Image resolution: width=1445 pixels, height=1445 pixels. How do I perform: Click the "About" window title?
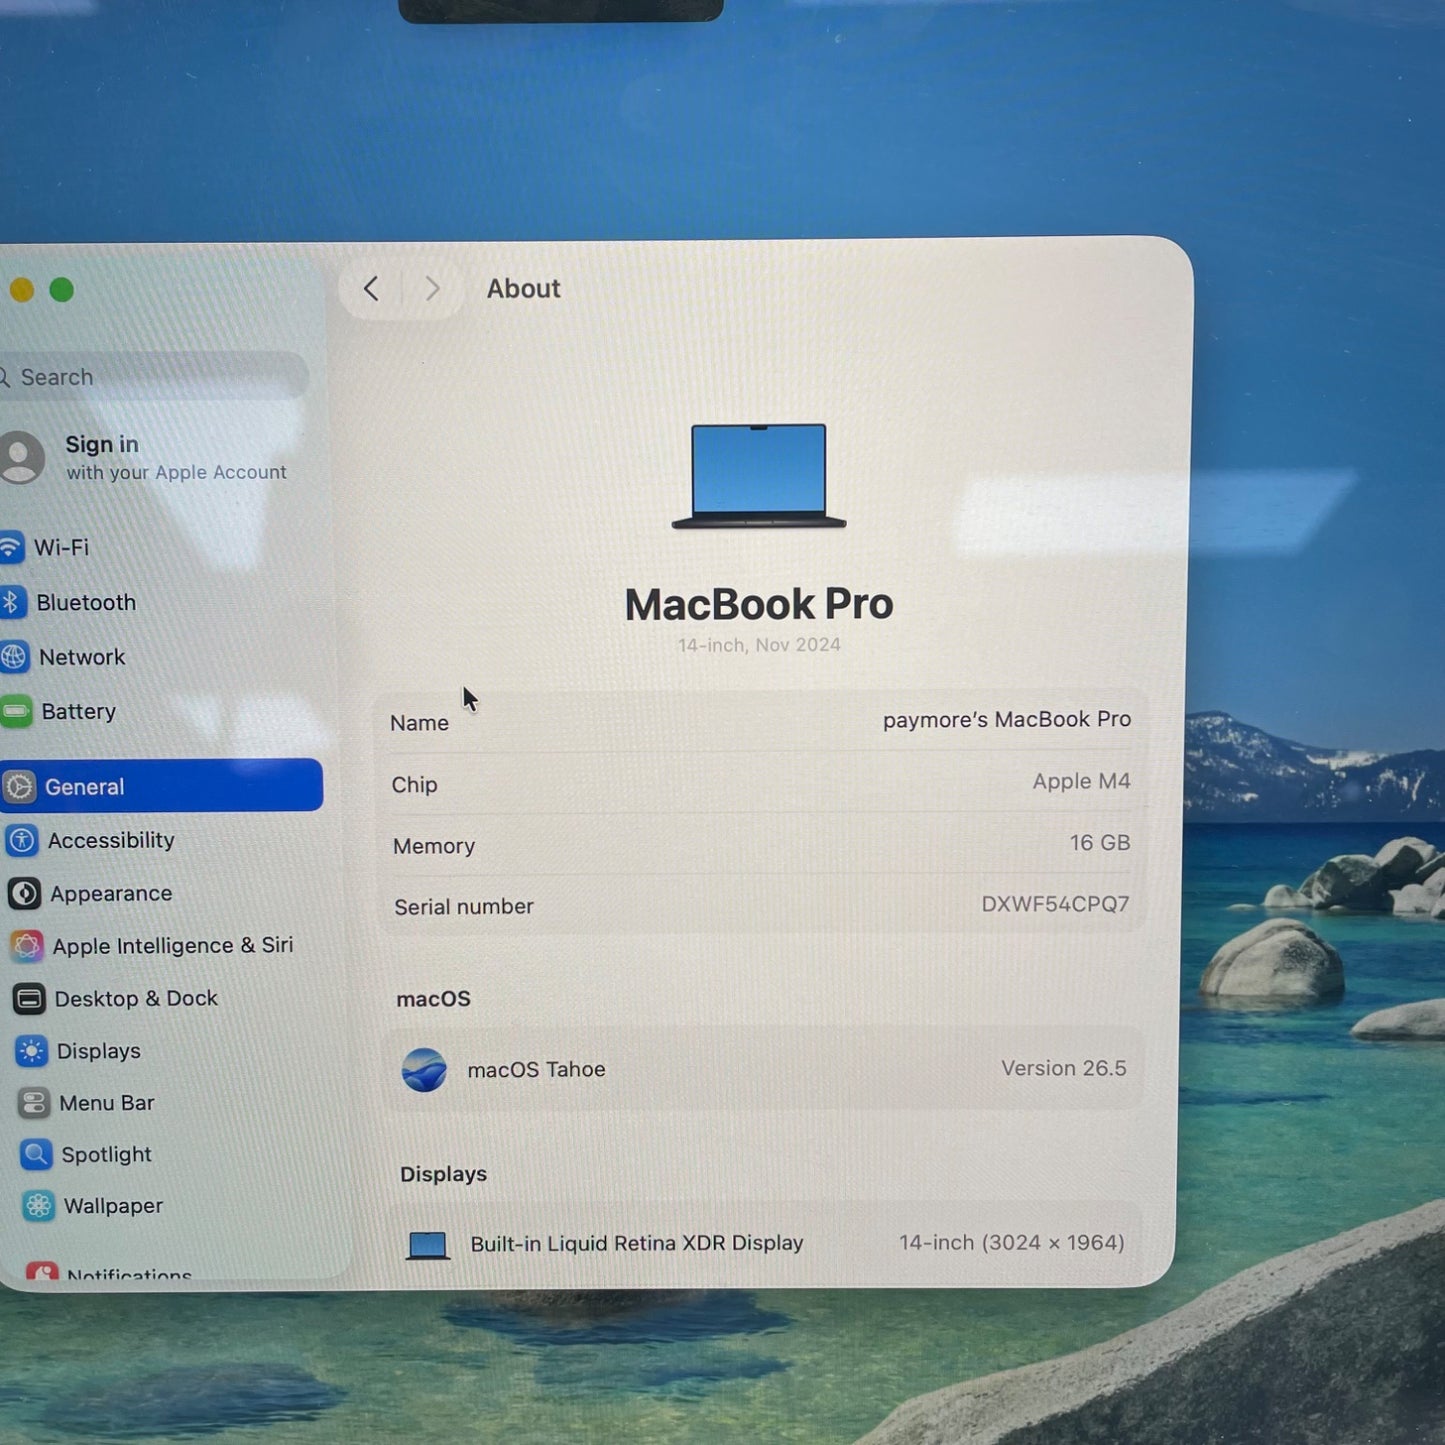coord(524,289)
